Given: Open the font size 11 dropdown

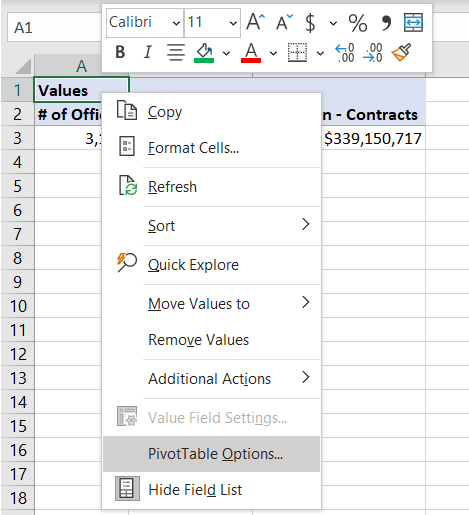Looking at the screenshot, I should (x=233, y=23).
